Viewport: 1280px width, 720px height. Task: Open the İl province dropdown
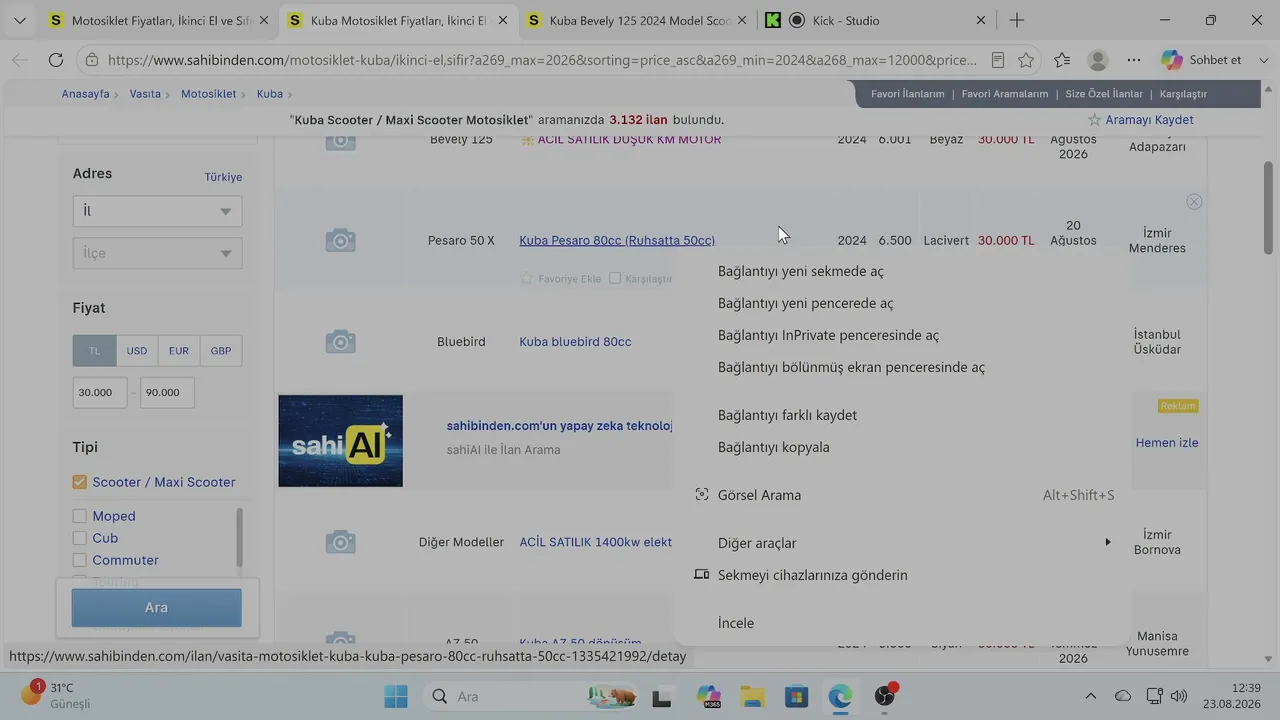[x=157, y=211]
